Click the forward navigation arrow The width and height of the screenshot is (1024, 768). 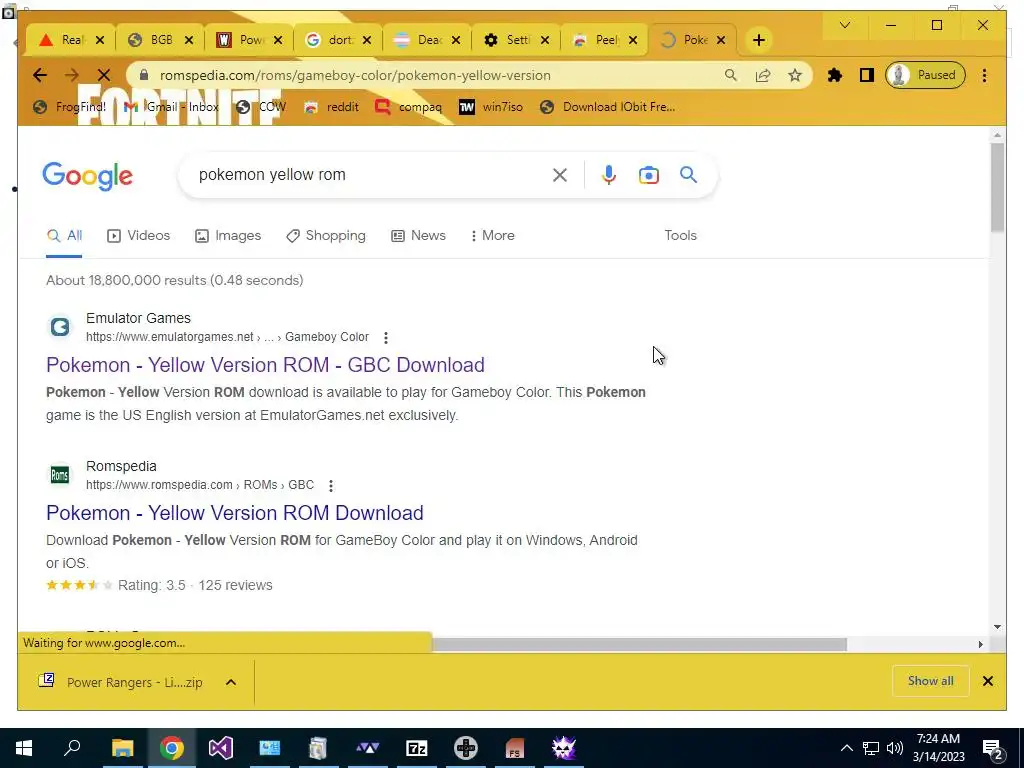(72, 75)
